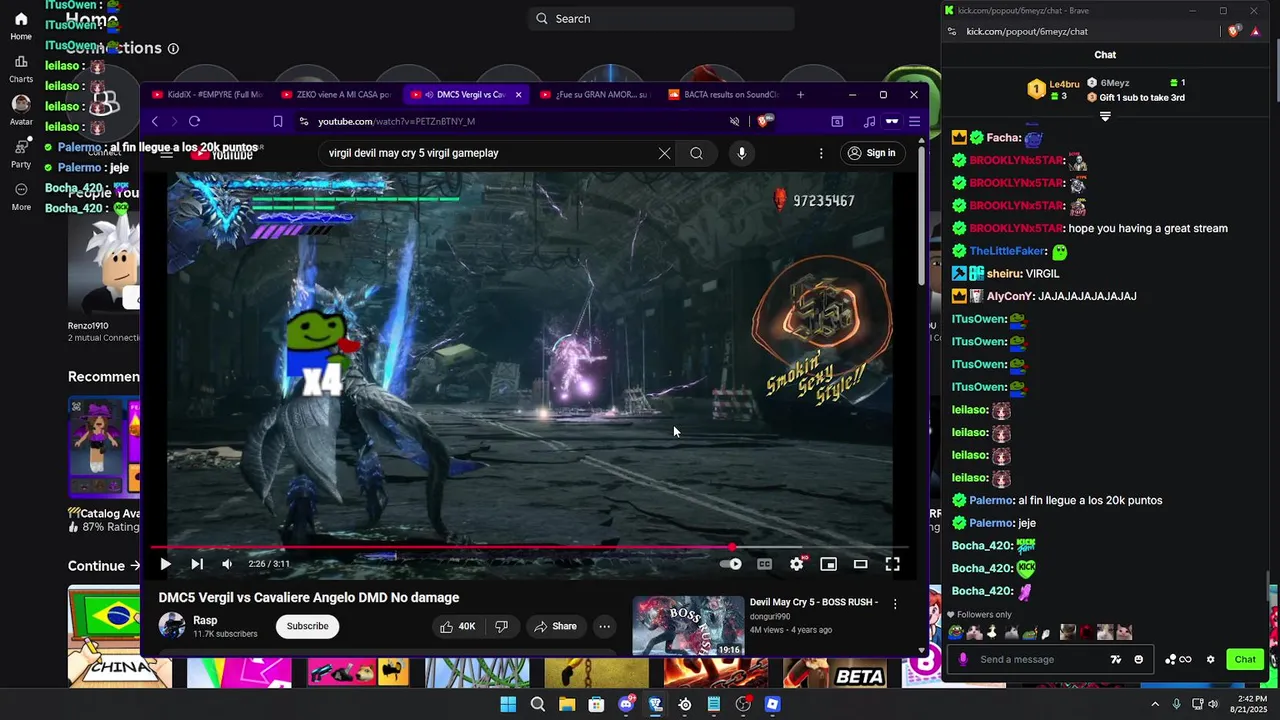Enable miniplayer mode in YouTube player
The height and width of the screenshot is (720, 1280).
[x=828, y=564]
